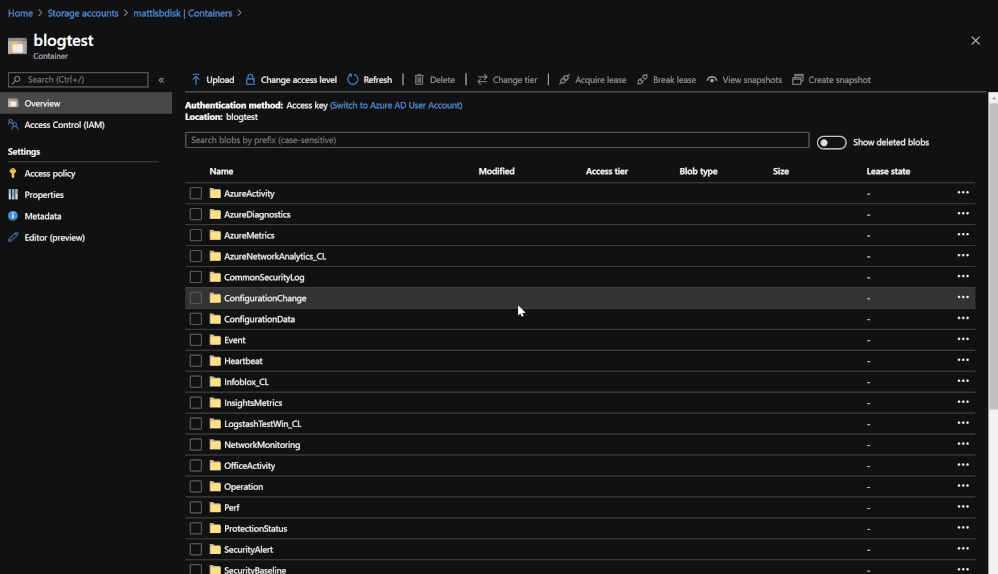998x574 pixels.
Task: Open more options for Perf row
Action: (963, 507)
